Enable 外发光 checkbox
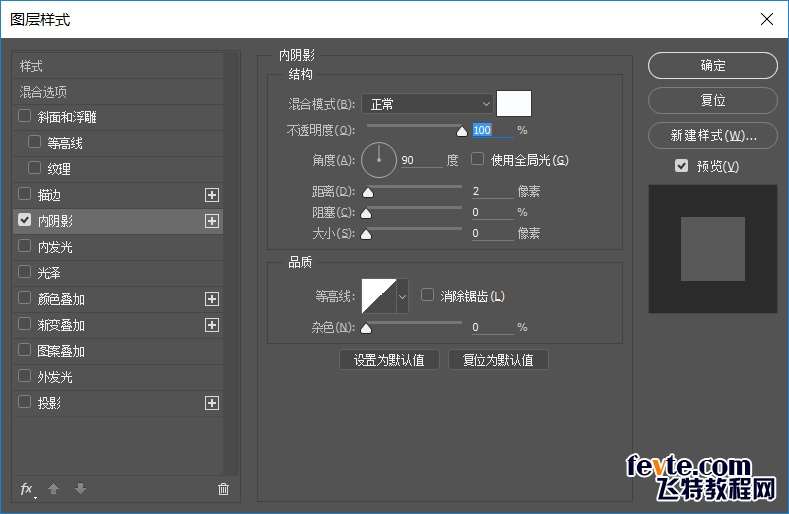789x514 pixels. pos(24,376)
